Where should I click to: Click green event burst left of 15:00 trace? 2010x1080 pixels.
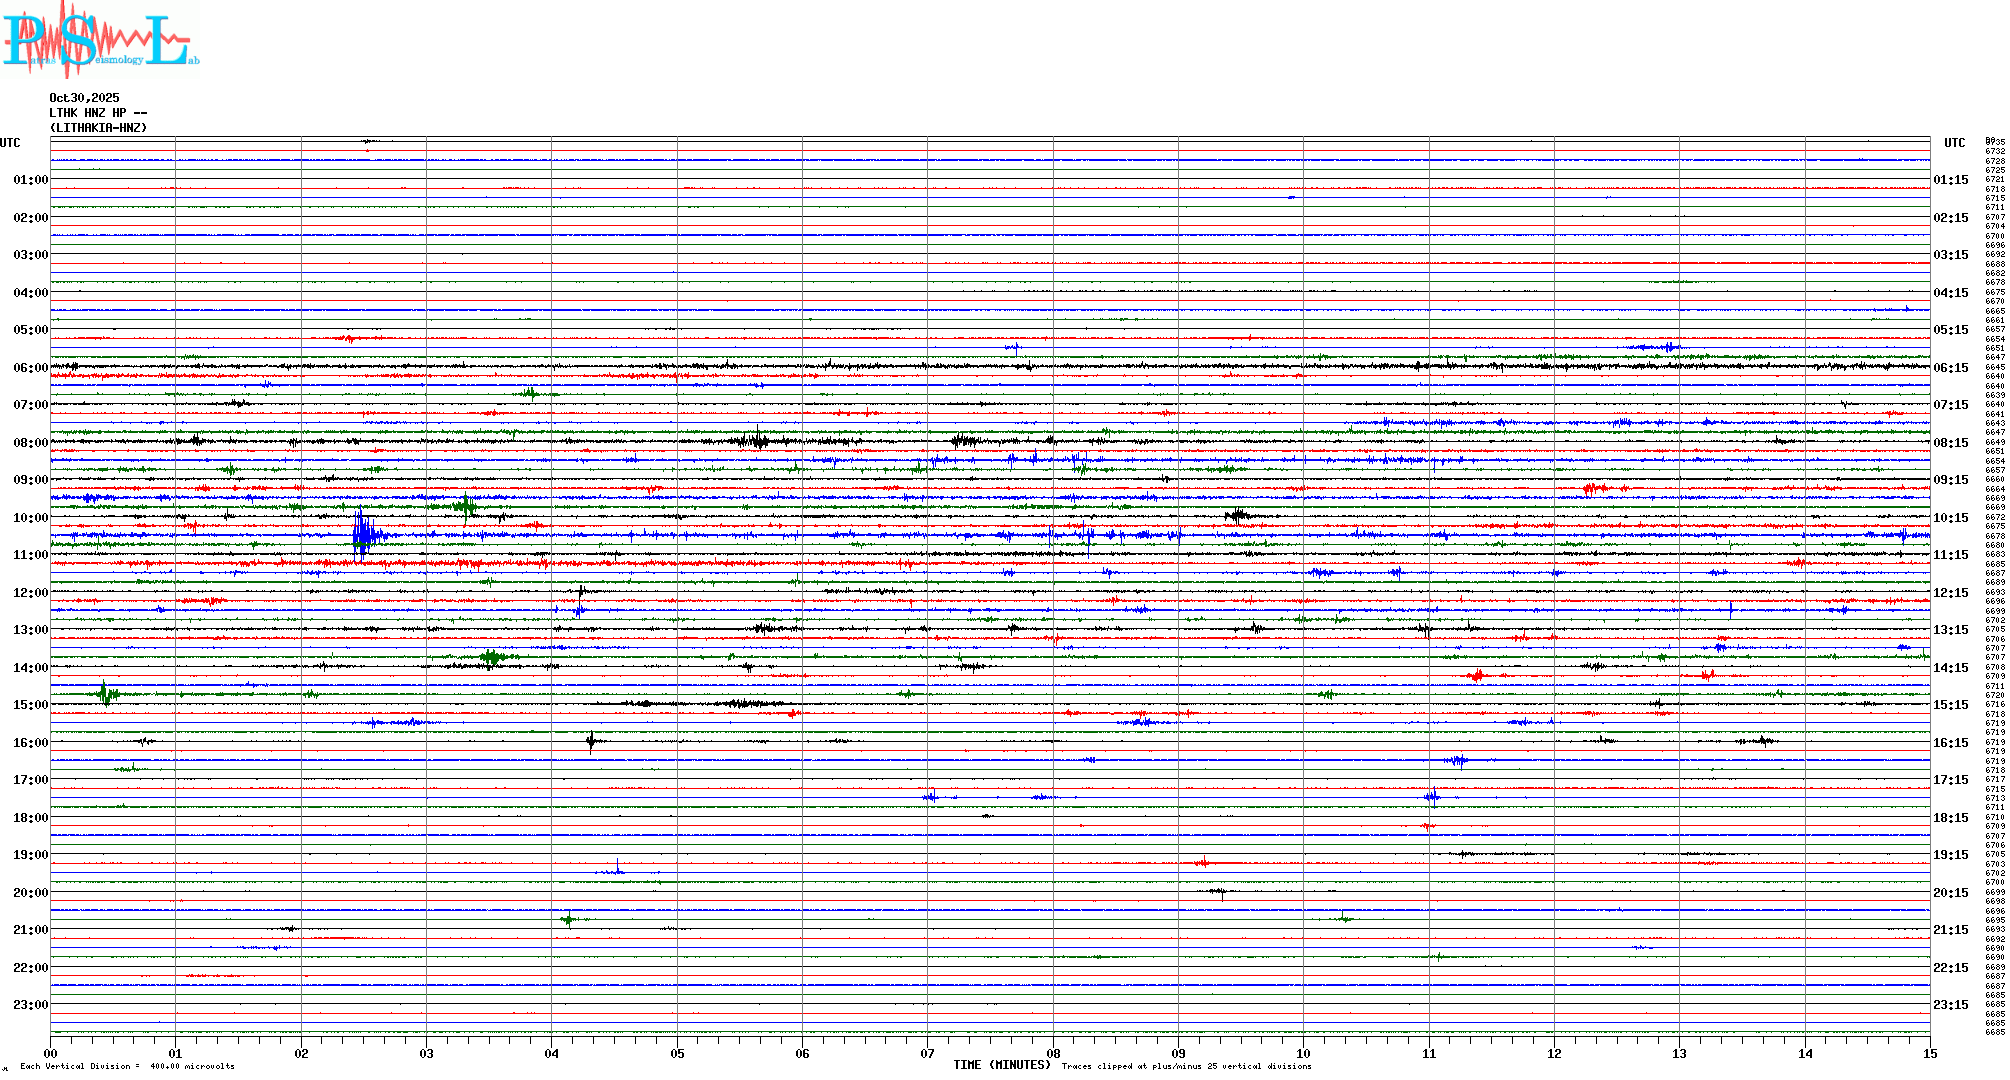pos(106,693)
